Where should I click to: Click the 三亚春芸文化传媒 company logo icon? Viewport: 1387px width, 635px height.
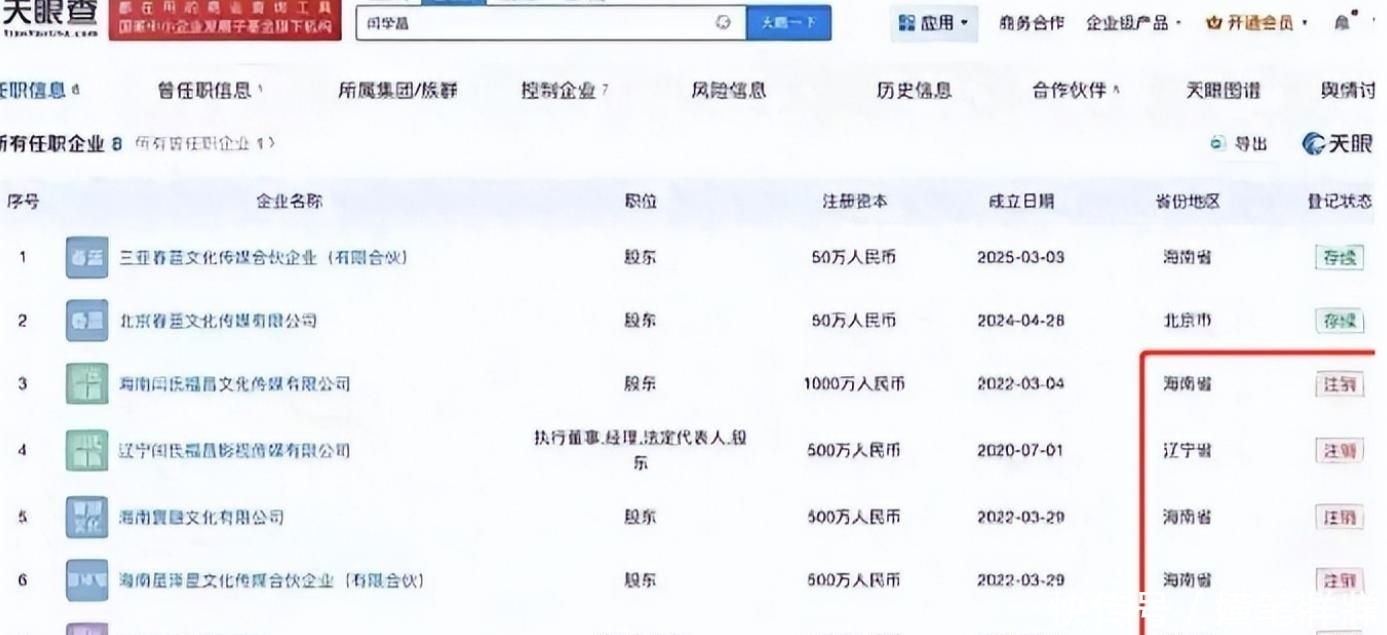pos(86,258)
